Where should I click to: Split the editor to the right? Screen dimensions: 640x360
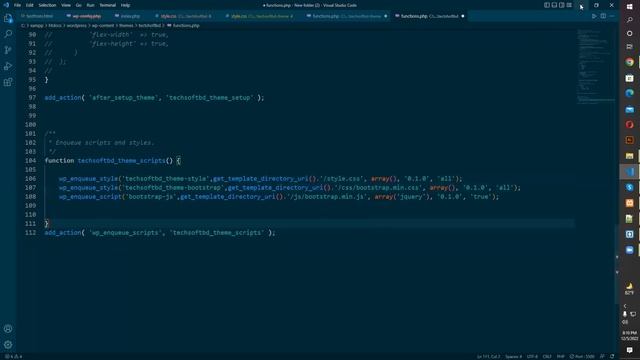coord(603,16)
